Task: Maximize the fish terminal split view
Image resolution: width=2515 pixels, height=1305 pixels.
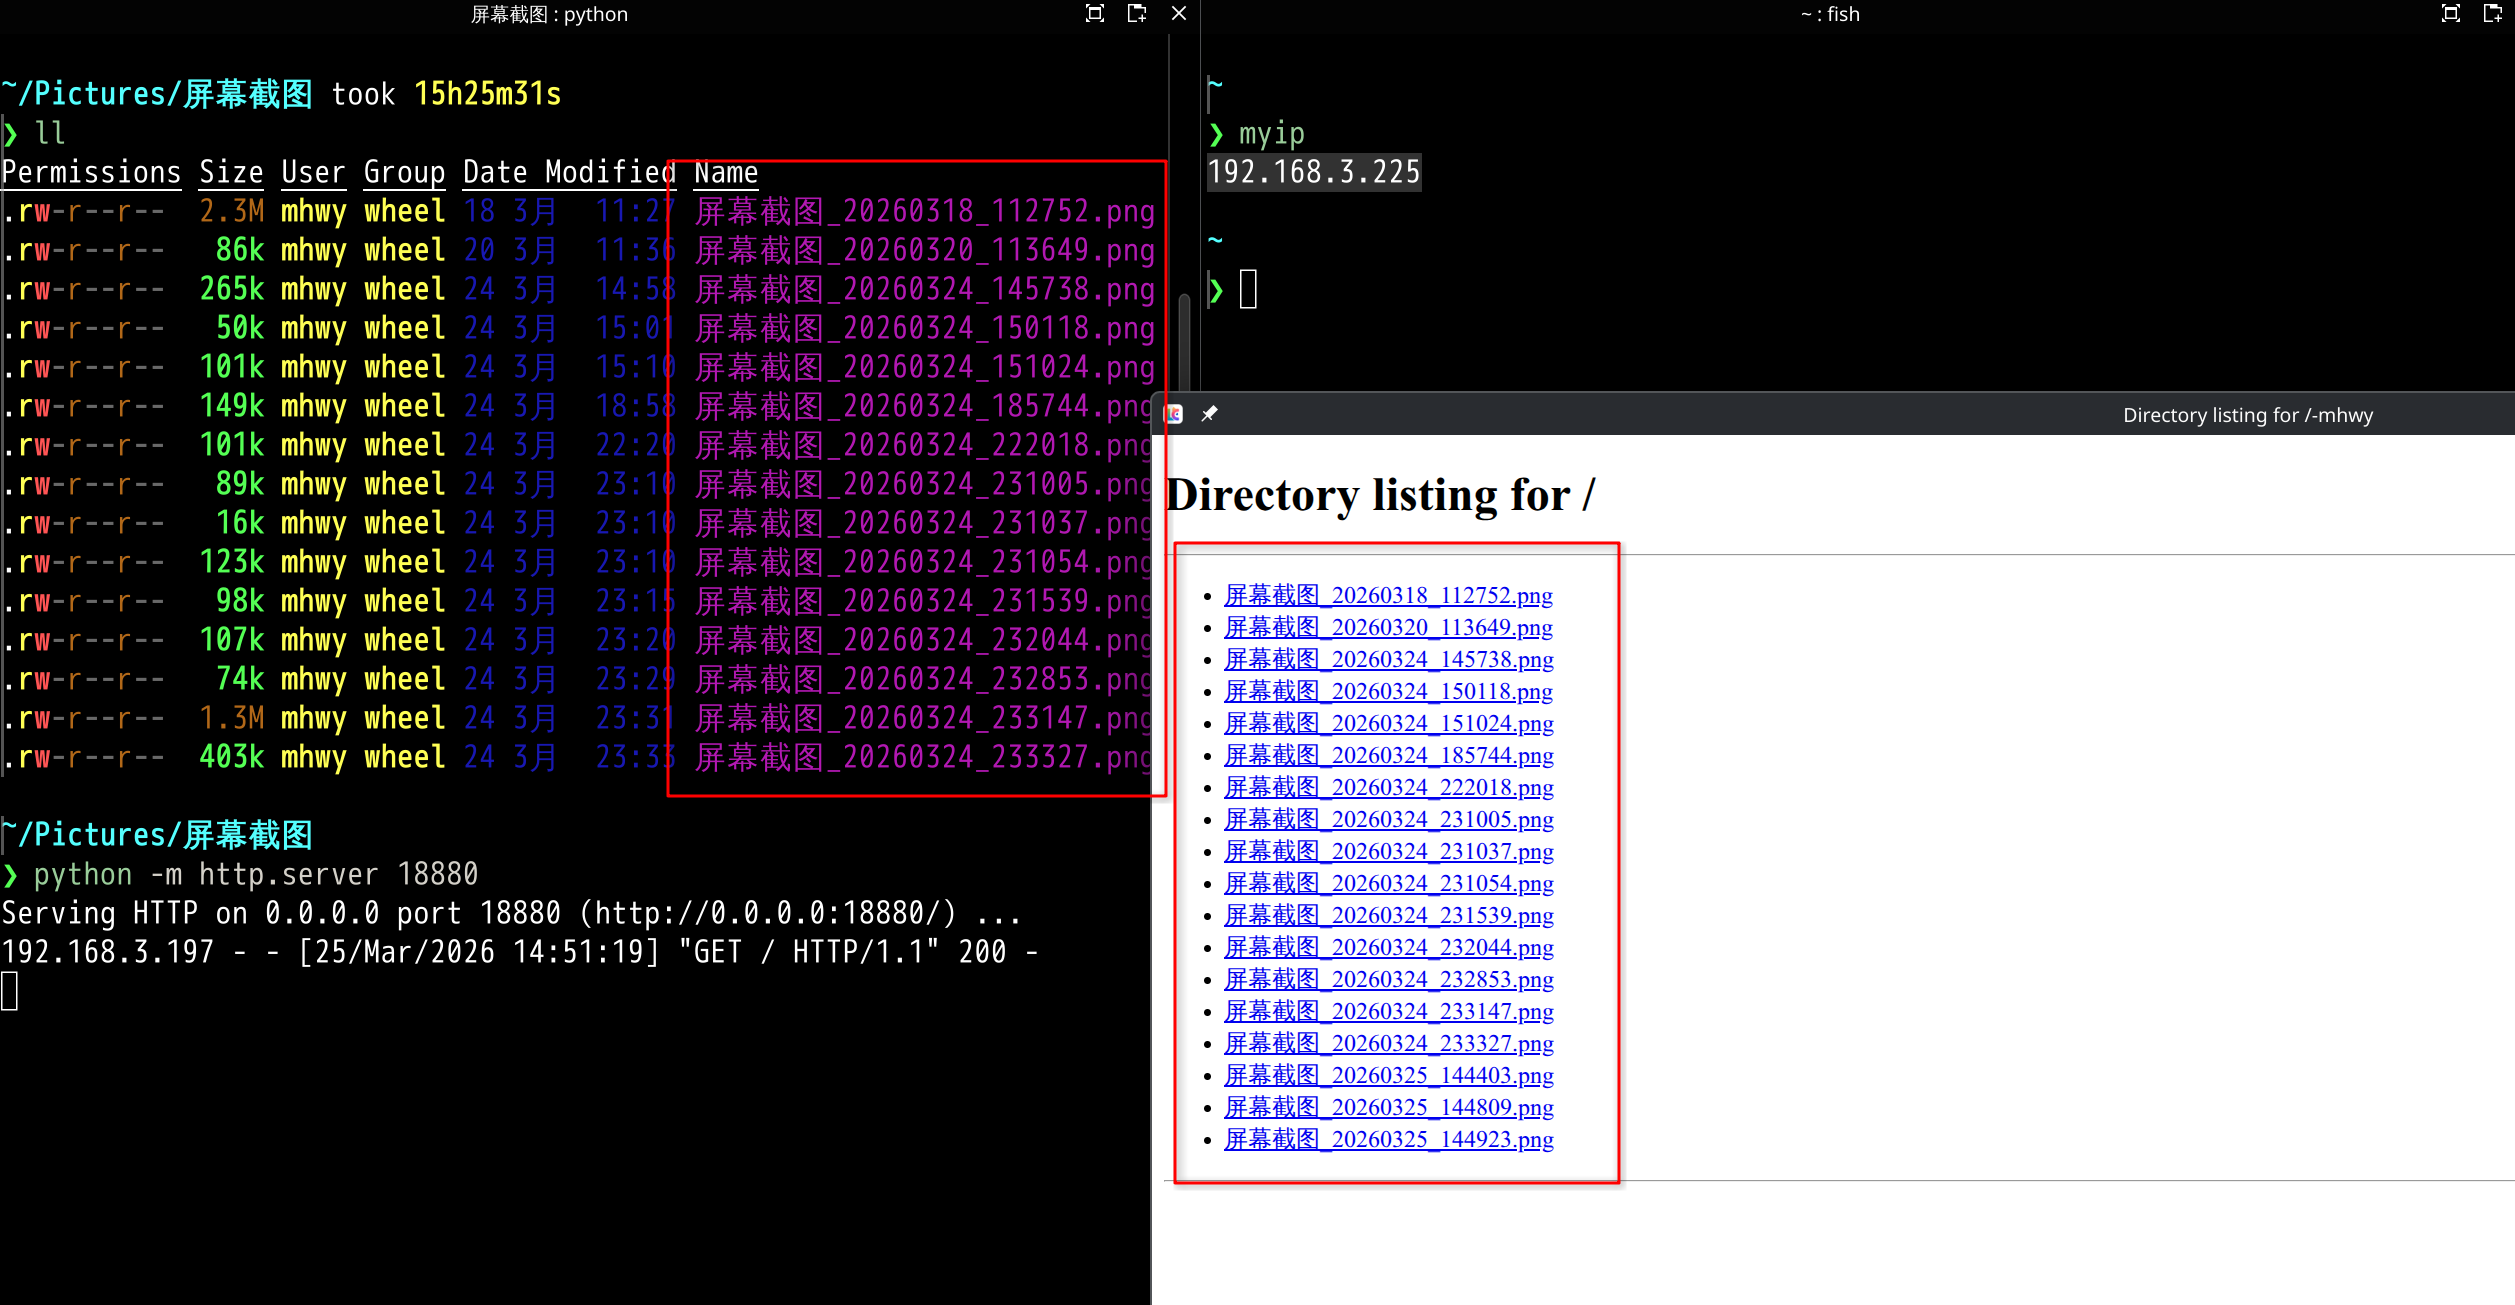Action: click(2451, 14)
